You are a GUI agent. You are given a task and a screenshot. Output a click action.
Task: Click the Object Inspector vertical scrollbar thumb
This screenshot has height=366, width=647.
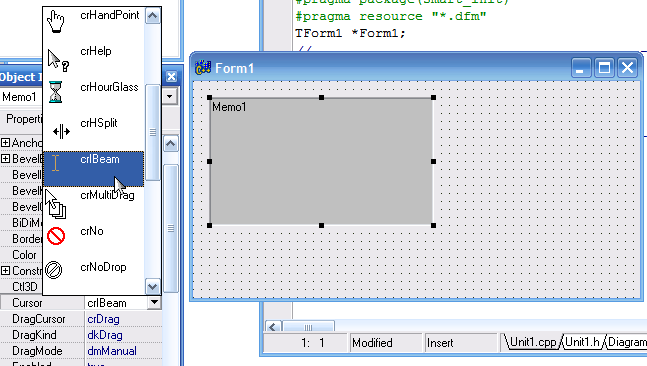(x=171, y=228)
